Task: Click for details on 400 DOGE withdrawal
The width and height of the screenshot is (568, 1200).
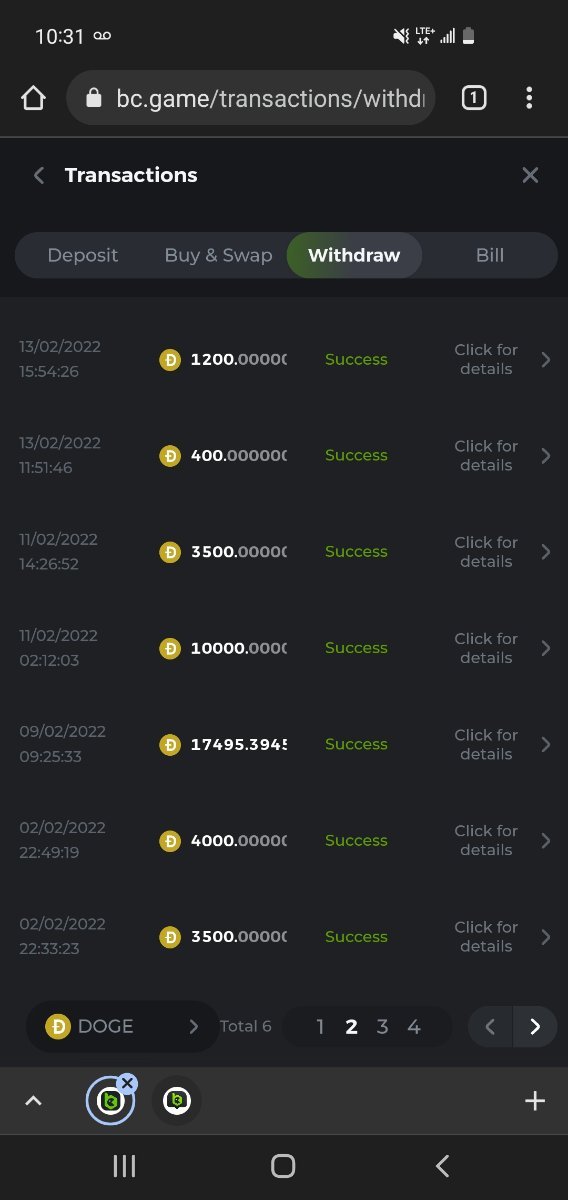Action: 486,456
